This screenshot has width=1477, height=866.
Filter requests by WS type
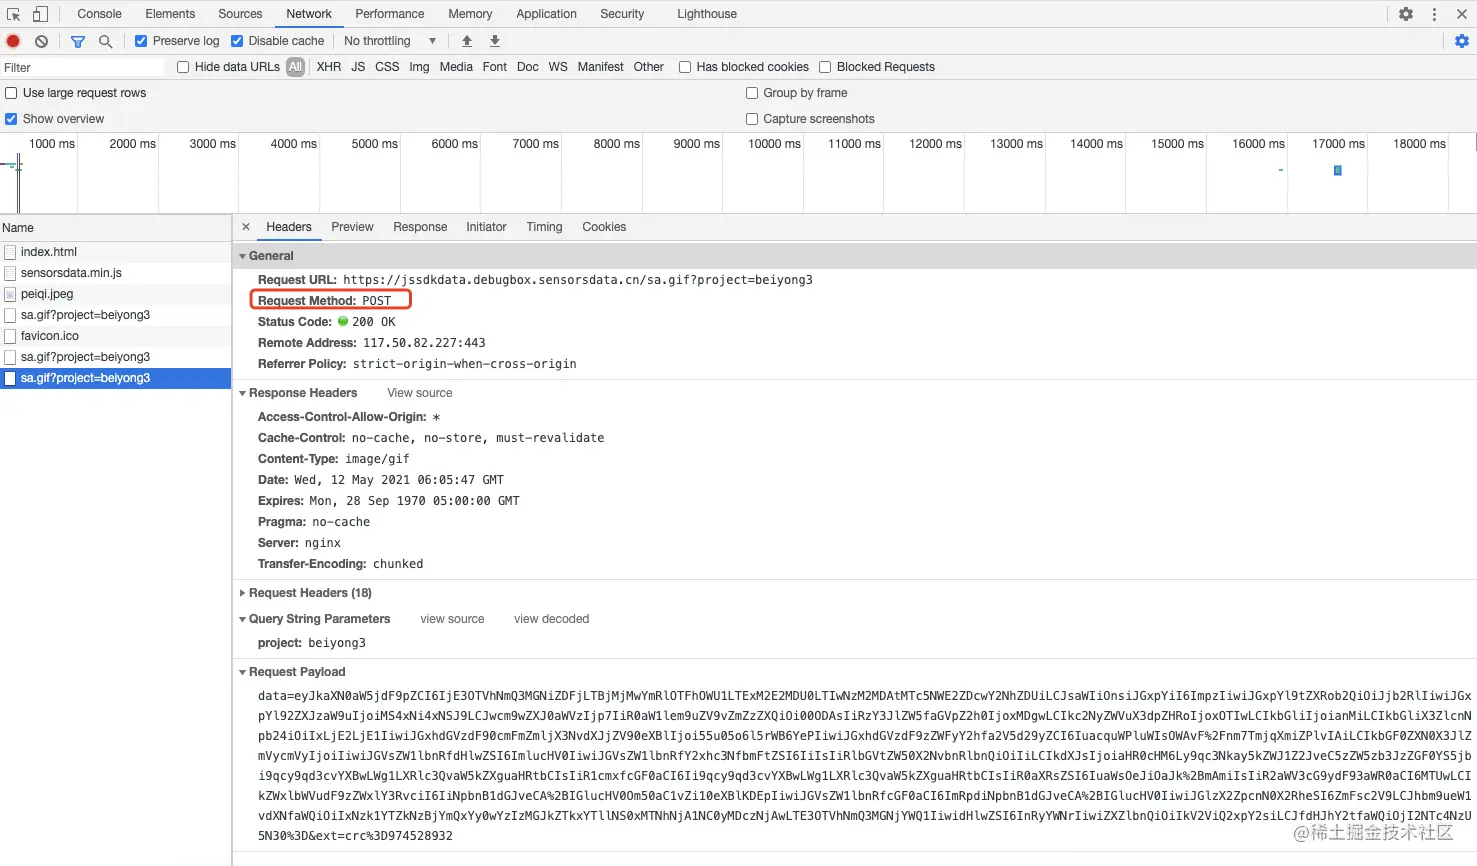pyautogui.click(x=558, y=67)
